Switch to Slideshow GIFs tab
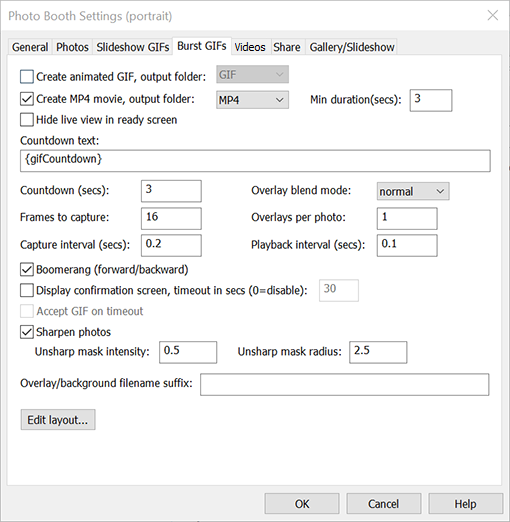This screenshot has height=522, width=510. 133,47
